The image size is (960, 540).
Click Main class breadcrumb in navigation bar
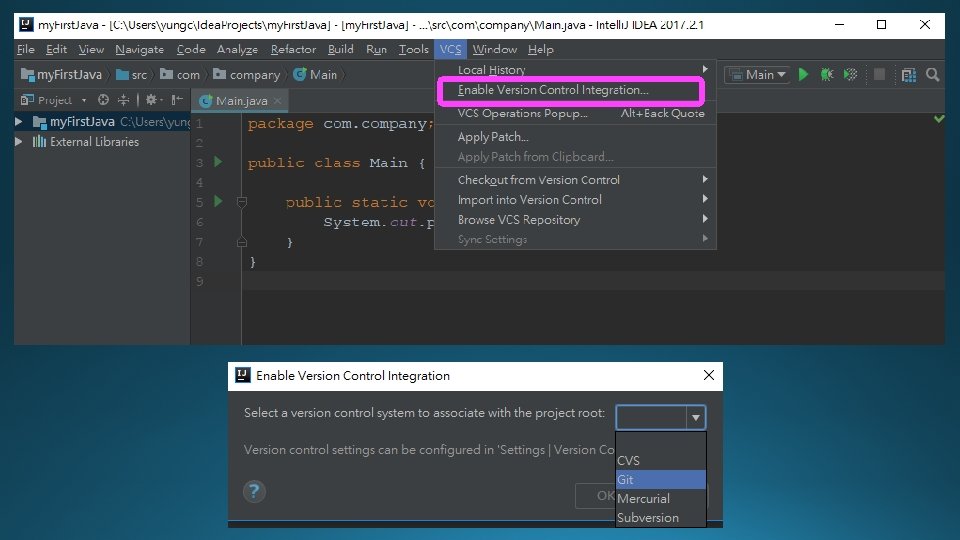315,75
